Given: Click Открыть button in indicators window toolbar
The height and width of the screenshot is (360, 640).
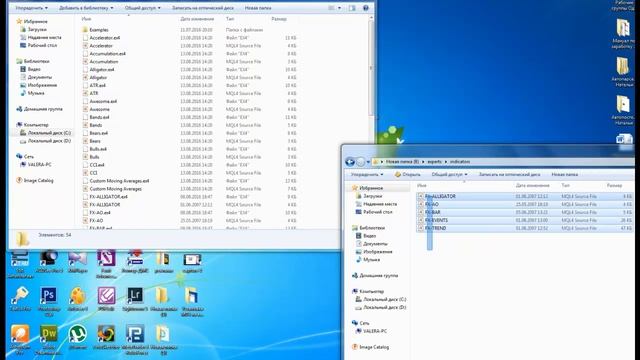Looking at the screenshot, I should coord(407,174).
